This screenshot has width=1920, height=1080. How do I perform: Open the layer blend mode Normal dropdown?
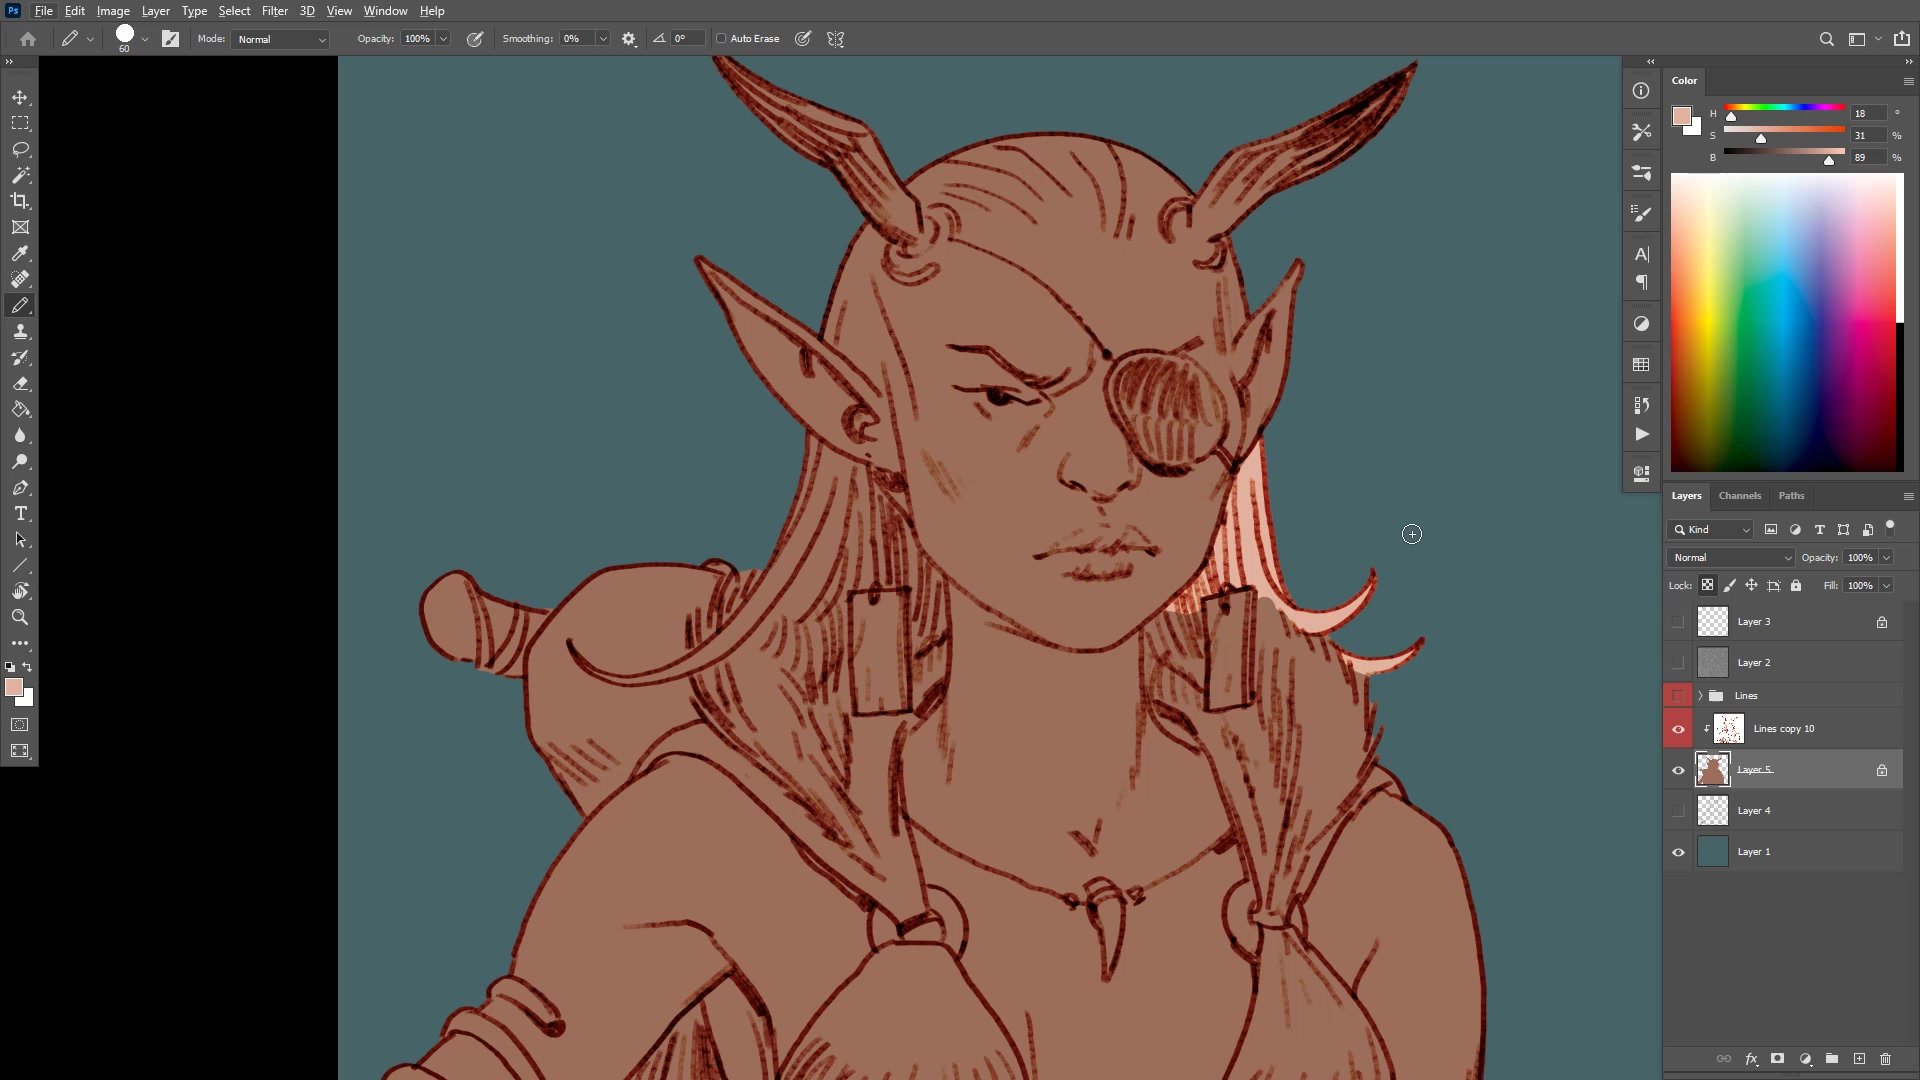tap(1730, 558)
